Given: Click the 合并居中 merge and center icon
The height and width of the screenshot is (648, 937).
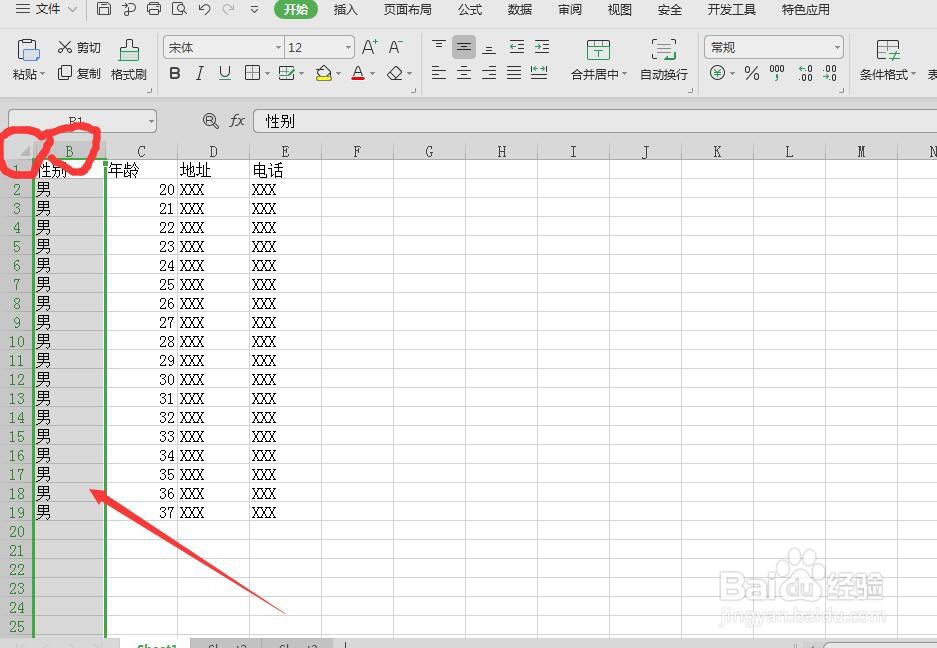Looking at the screenshot, I should pyautogui.click(x=598, y=50).
